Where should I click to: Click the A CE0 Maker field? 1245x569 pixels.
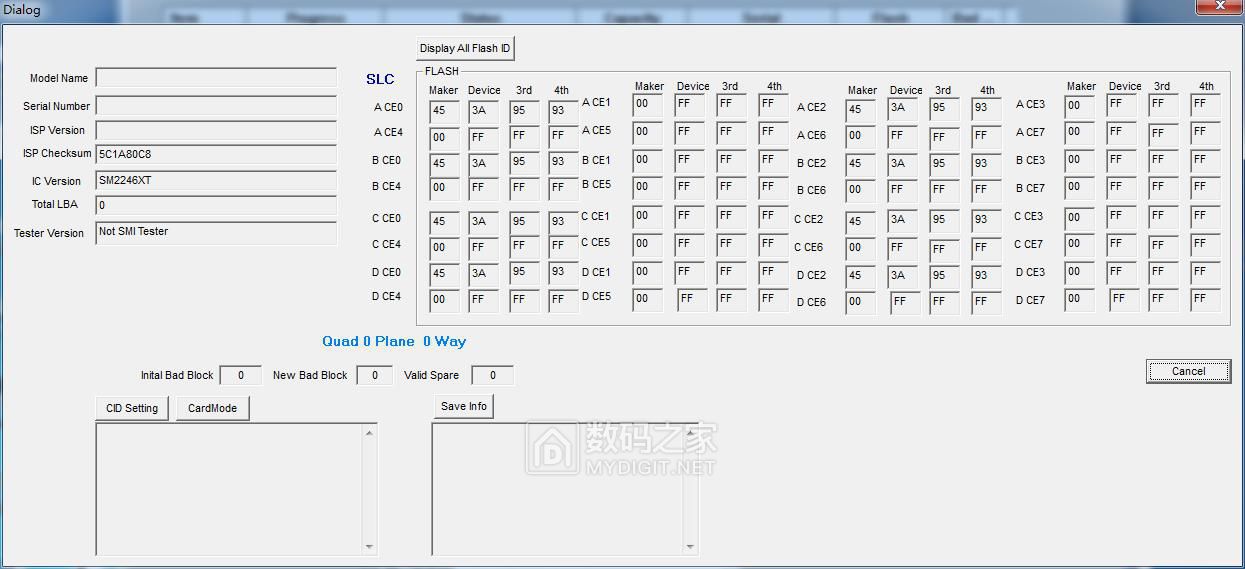(x=444, y=111)
